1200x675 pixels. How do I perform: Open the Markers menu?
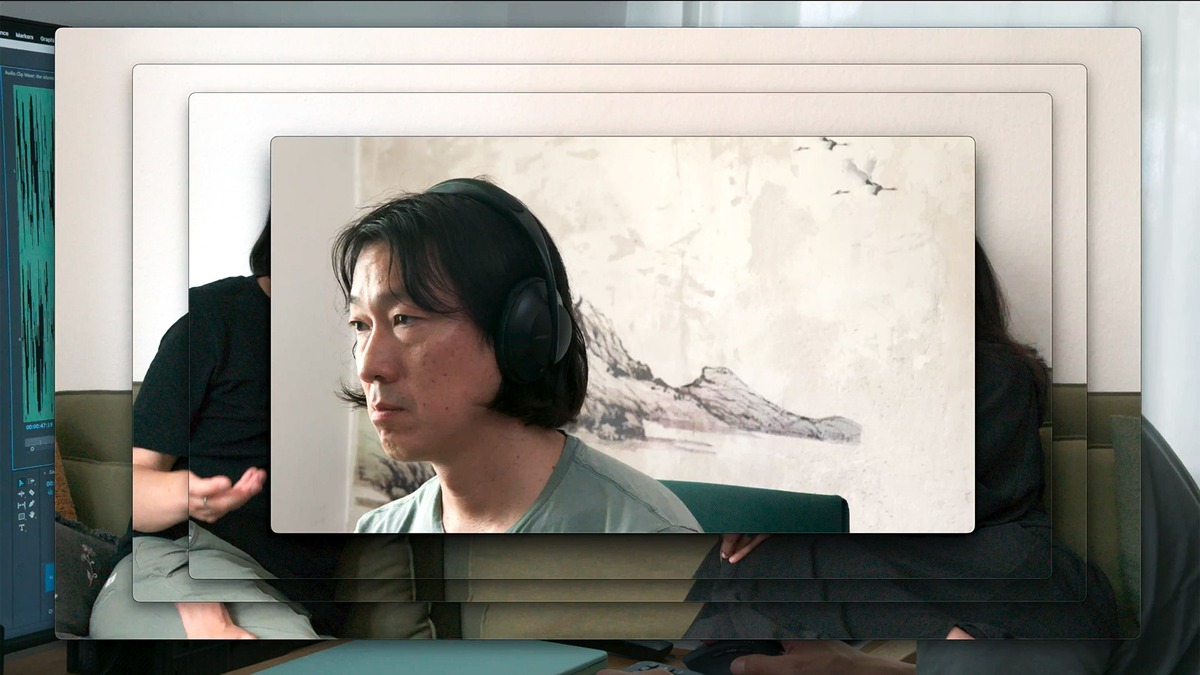(24, 36)
